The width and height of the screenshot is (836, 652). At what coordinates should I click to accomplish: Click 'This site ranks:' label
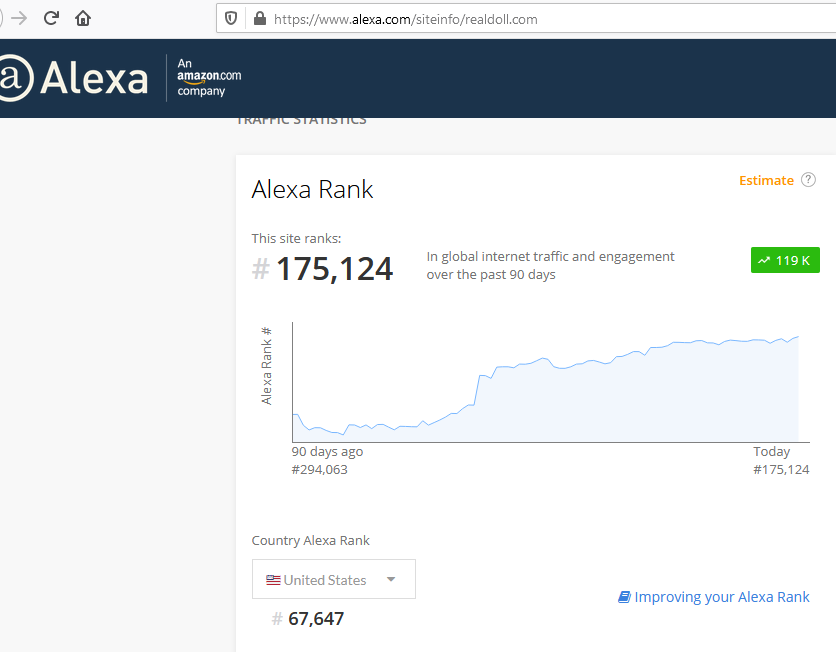tap(296, 238)
